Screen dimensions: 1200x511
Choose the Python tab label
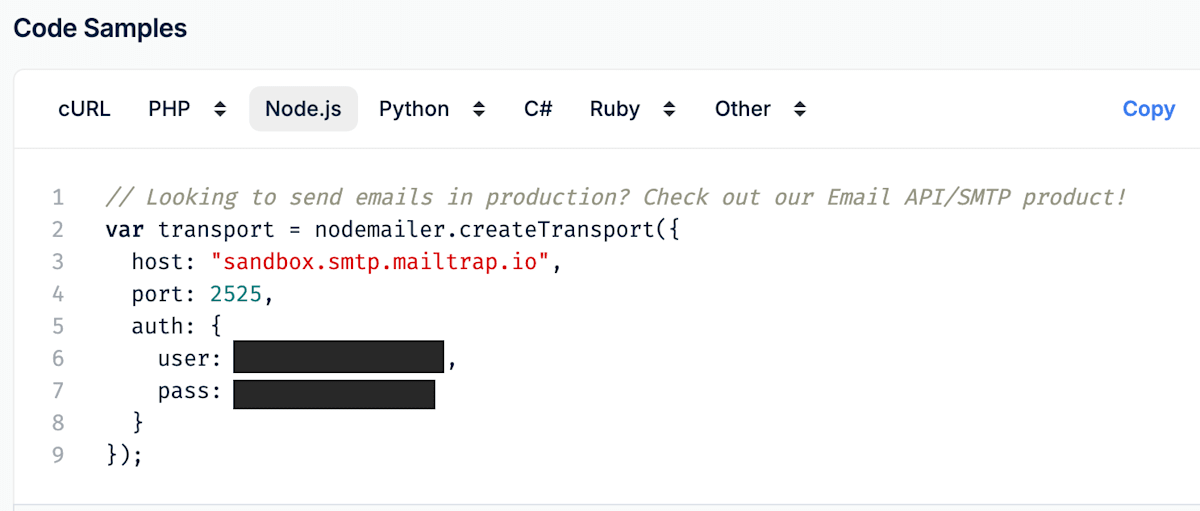pyautogui.click(x=414, y=109)
